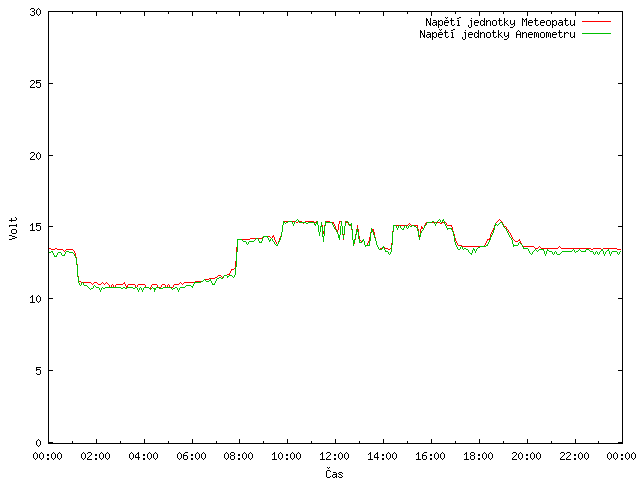Click the y-axis value 30

(x=36, y=12)
